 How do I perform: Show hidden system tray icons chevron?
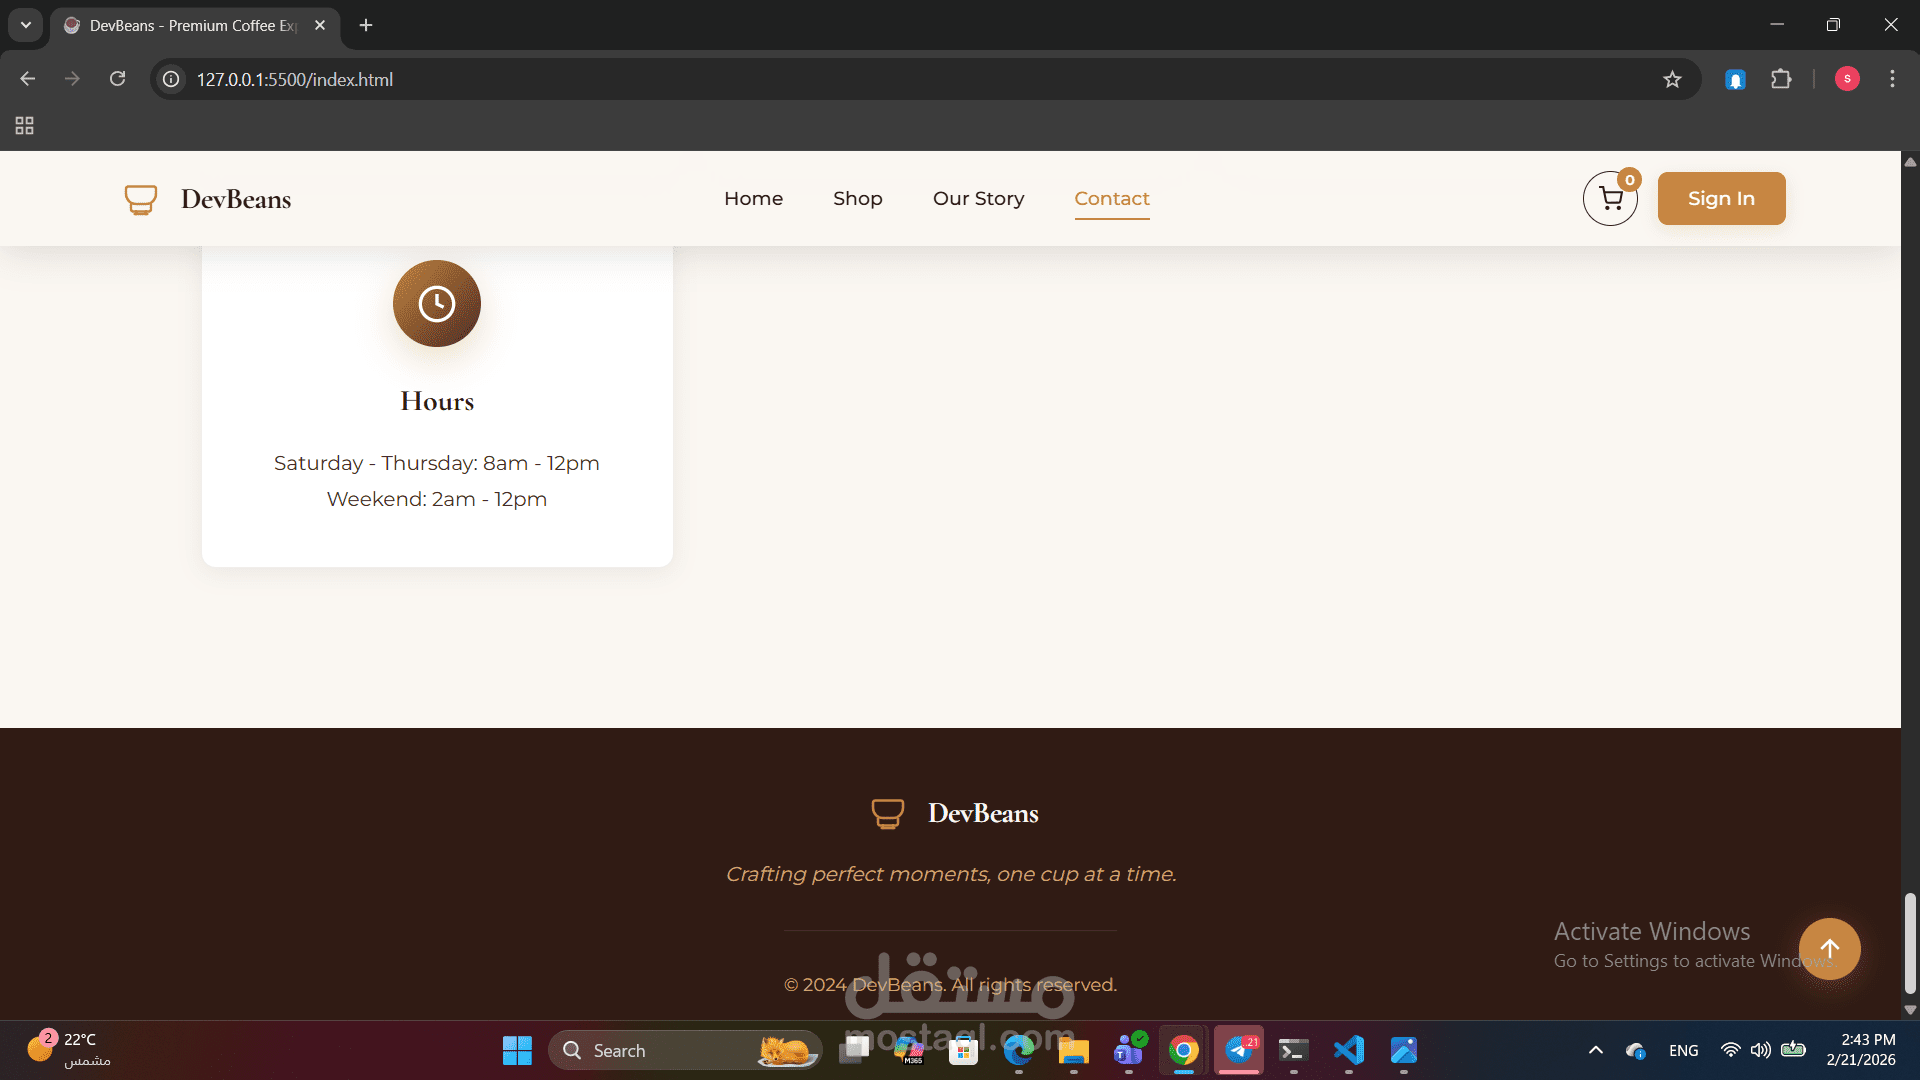pyautogui.click(x=1596, y=1050)
